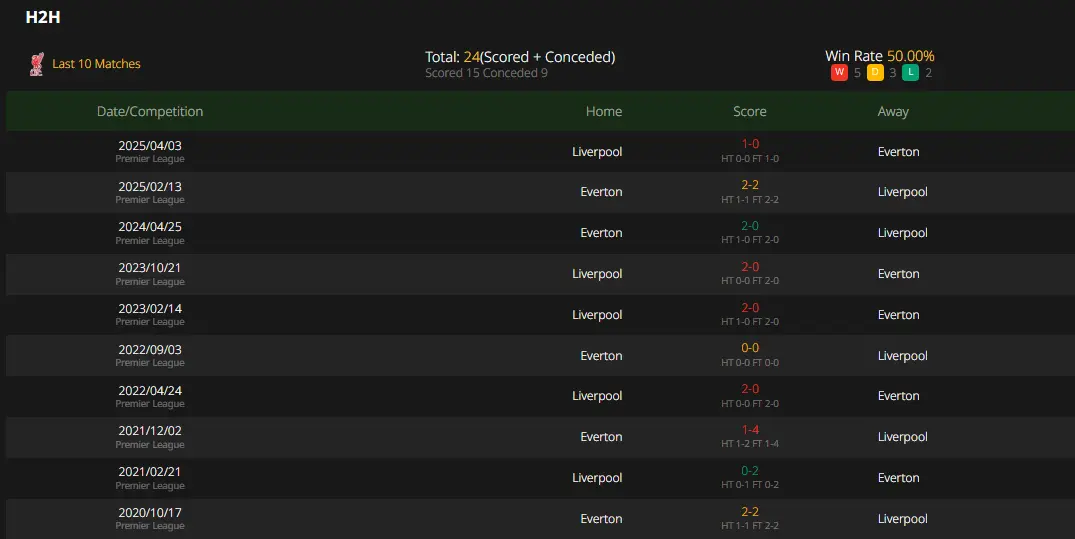Click home team Liverpool in 2022/04/24 row
This screenshot has height=539, width=1075.
point(597,396)
